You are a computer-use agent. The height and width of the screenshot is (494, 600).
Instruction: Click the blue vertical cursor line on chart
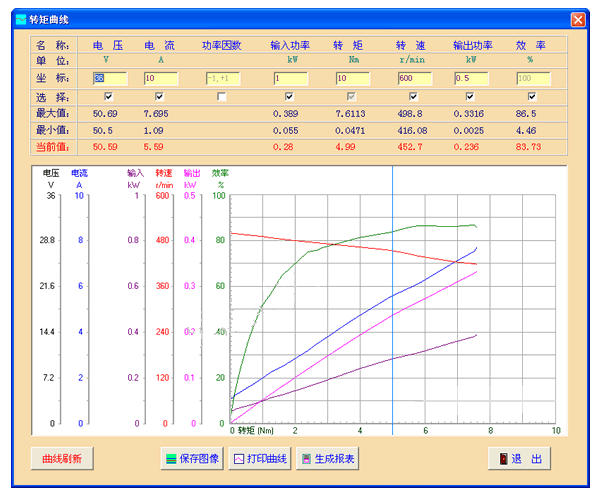pyautogui.click(x=392, y=300)
